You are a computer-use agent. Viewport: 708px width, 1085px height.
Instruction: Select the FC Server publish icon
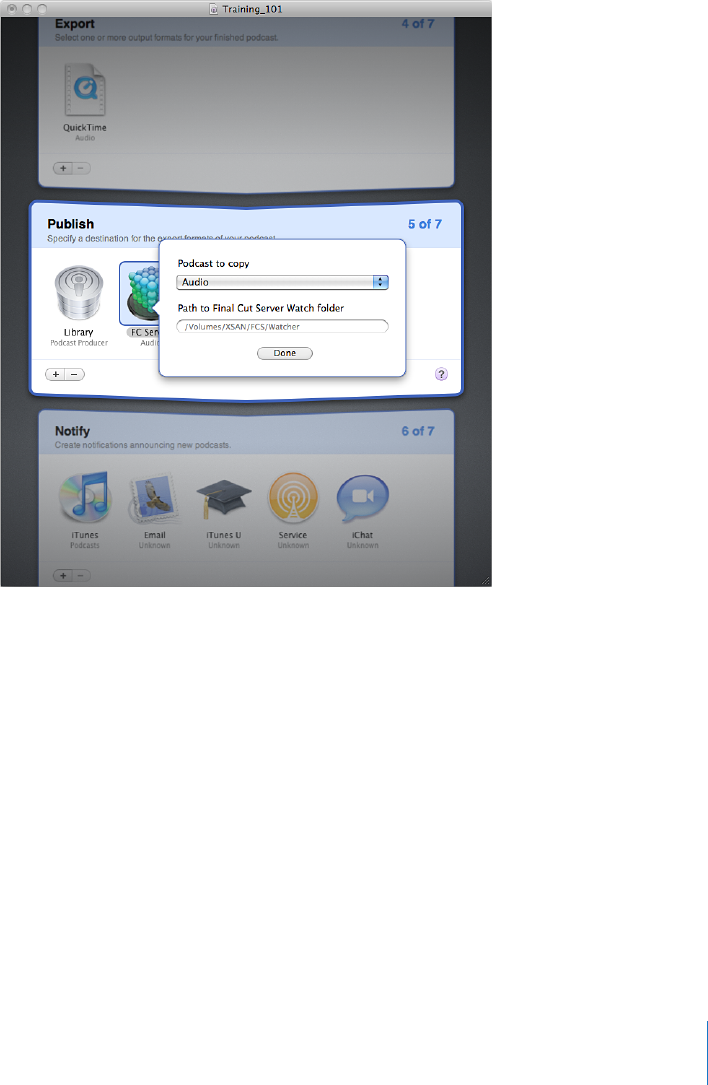(139, 293)
